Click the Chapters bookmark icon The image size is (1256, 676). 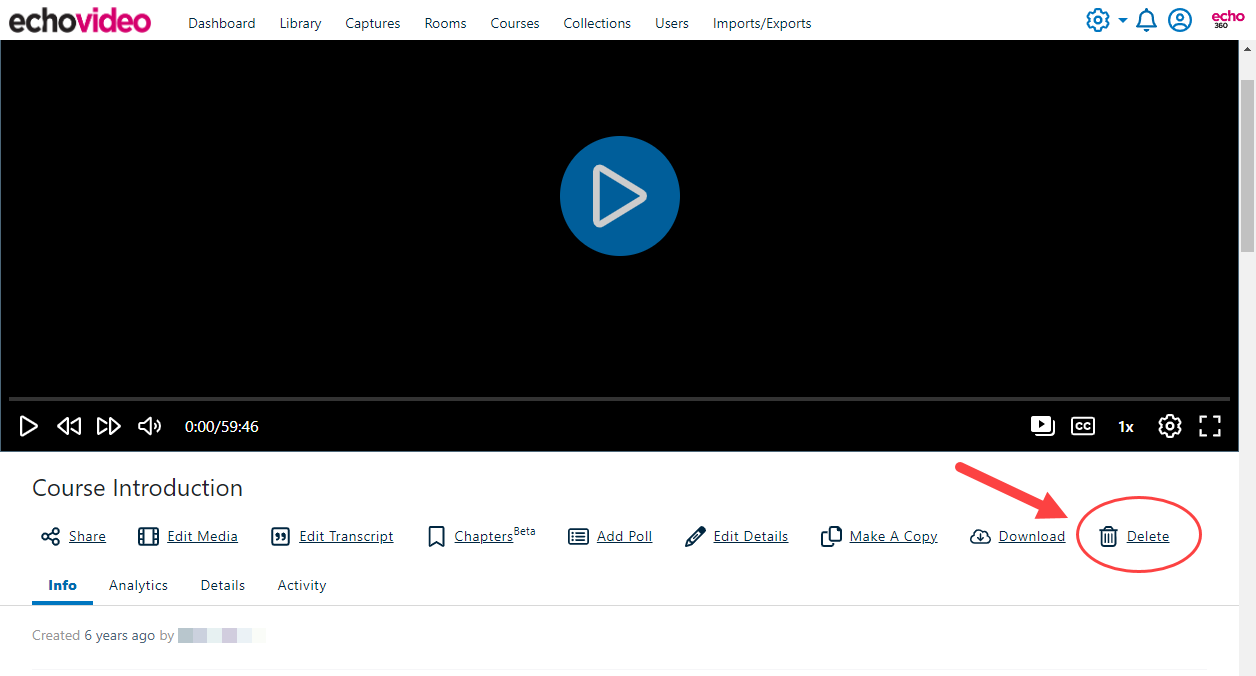pyautogui.click(x=436, y=537)
